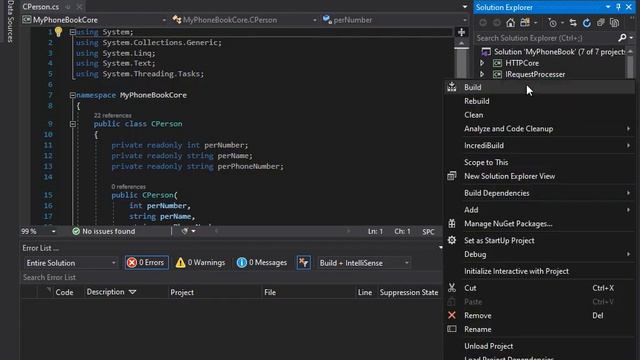
Task: Open the MyPhoneBookCore.CPerson type dropdown
Action: pyautogui.click(x=244, y=20)
